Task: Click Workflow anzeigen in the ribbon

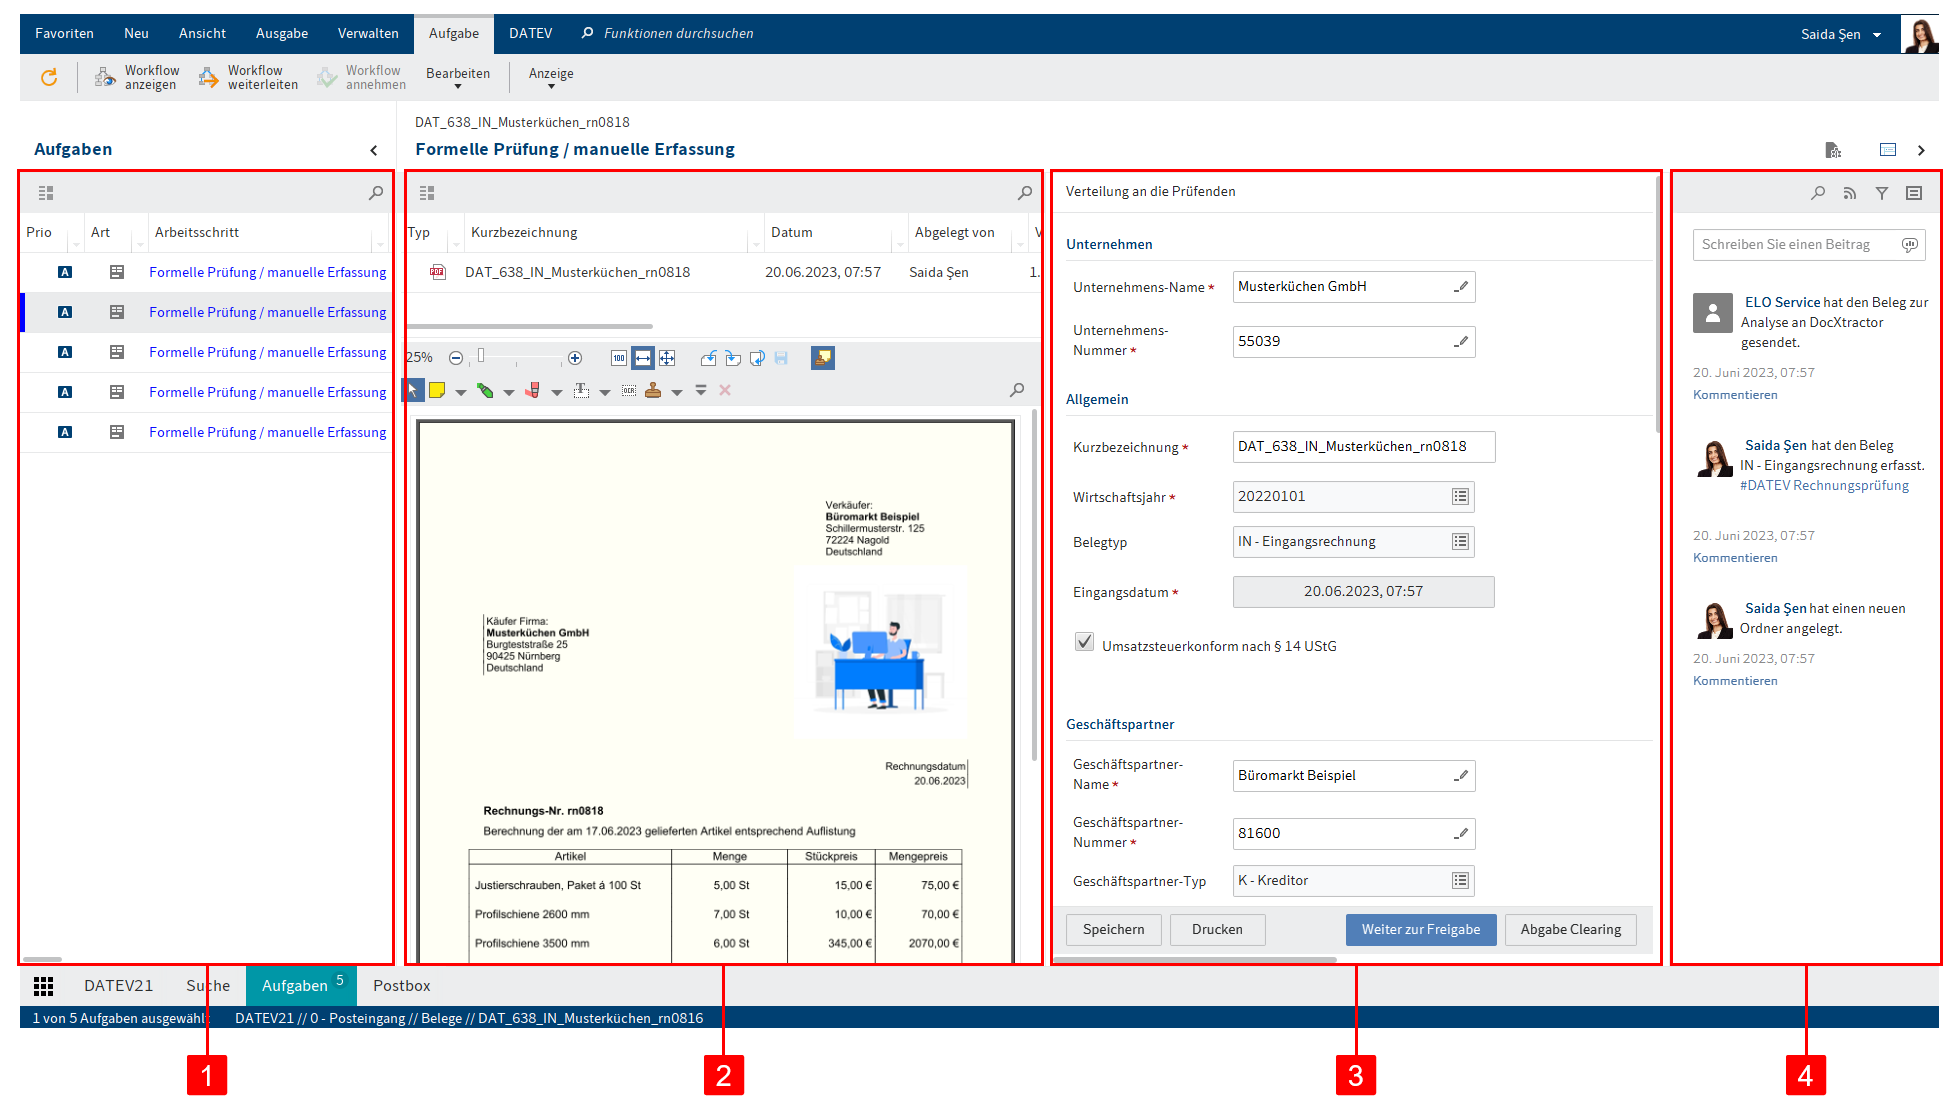Action: point(137,77)
